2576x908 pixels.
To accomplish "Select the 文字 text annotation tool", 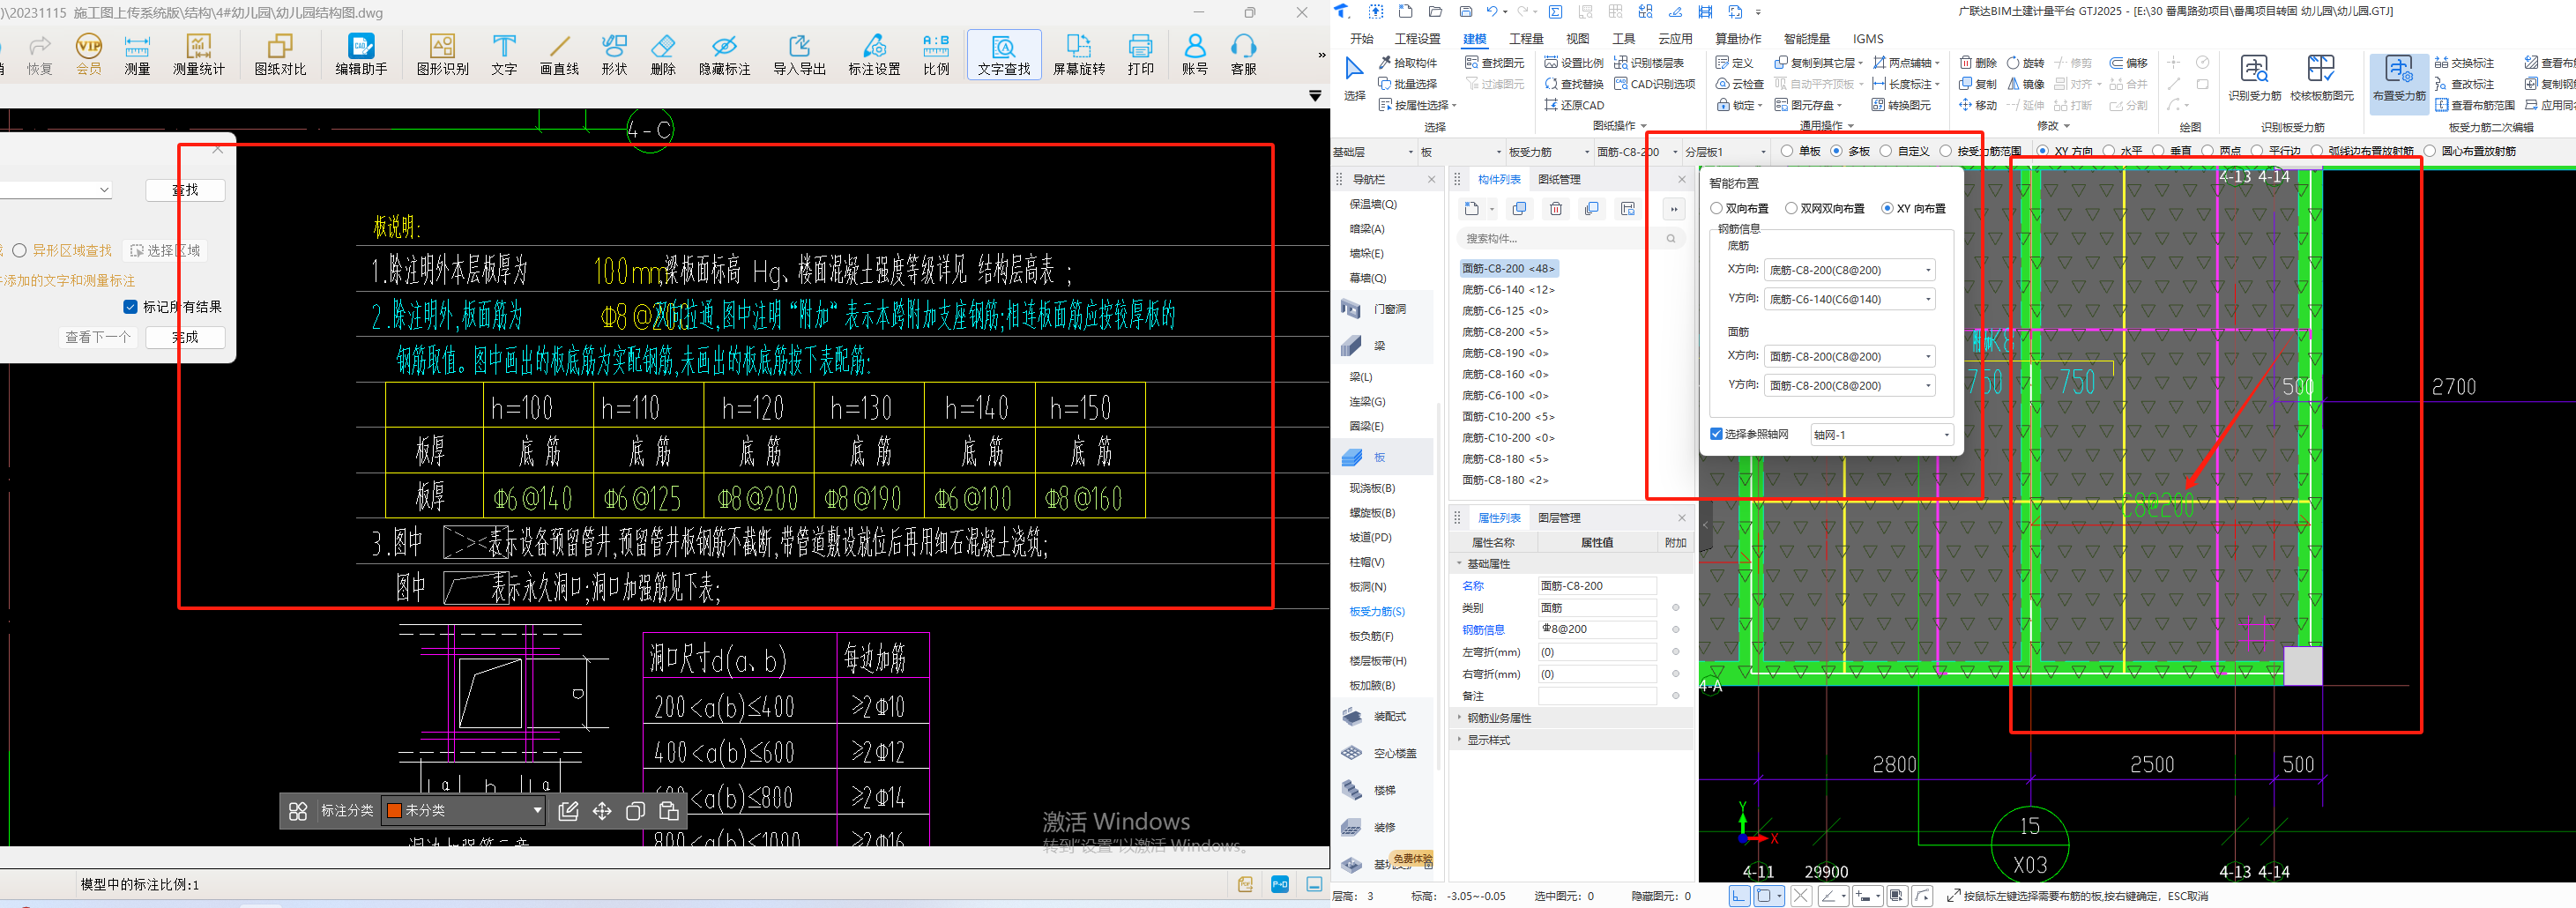I will 504,55.
